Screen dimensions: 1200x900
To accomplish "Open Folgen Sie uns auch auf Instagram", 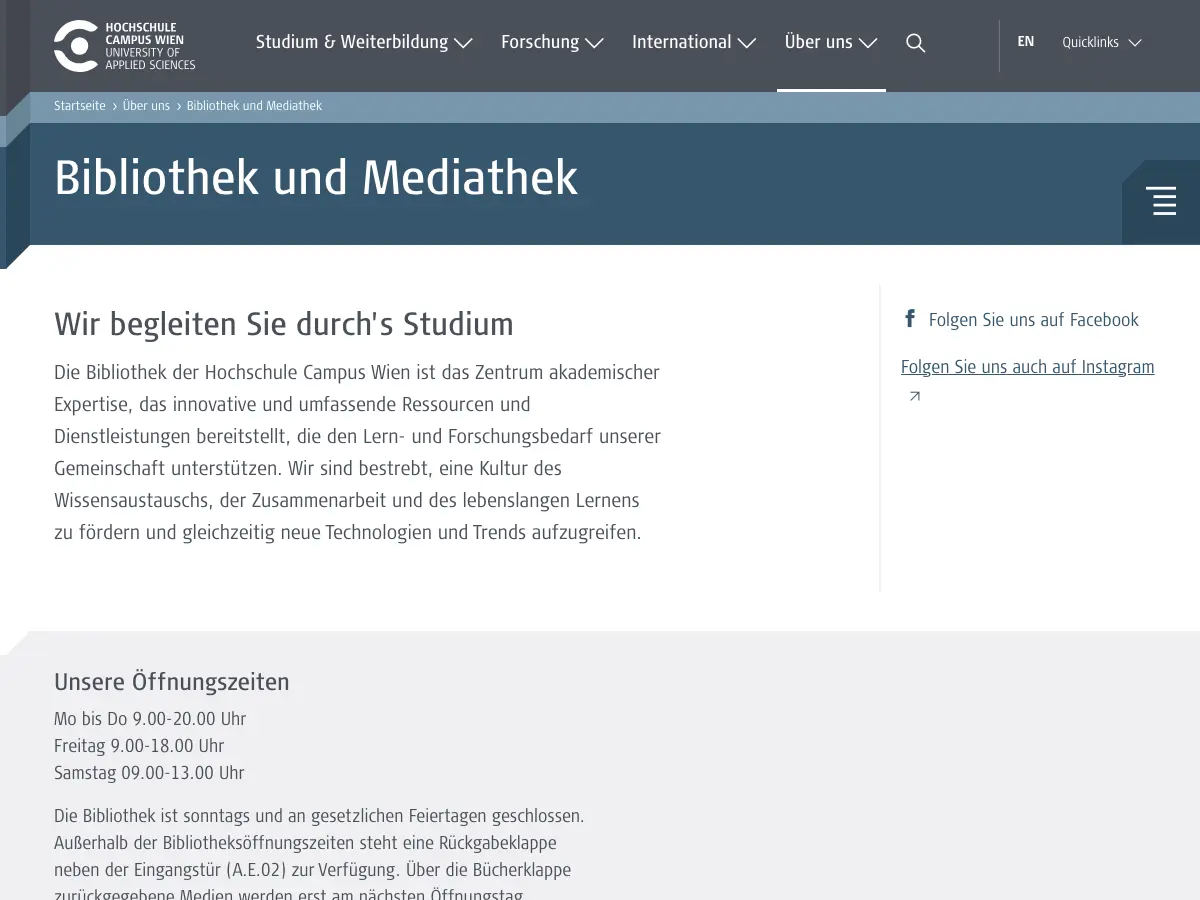I will (x=1027, y=367).
